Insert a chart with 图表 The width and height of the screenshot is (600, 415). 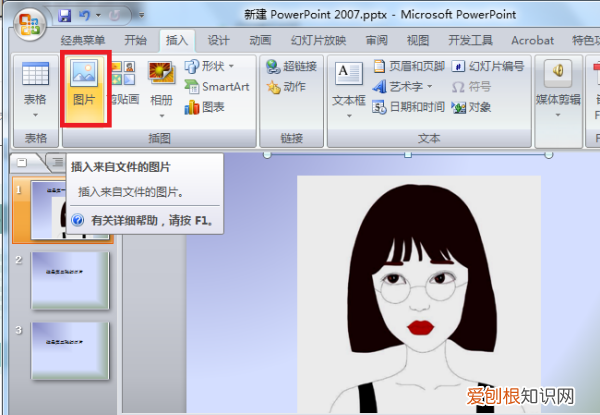[204, 107]
